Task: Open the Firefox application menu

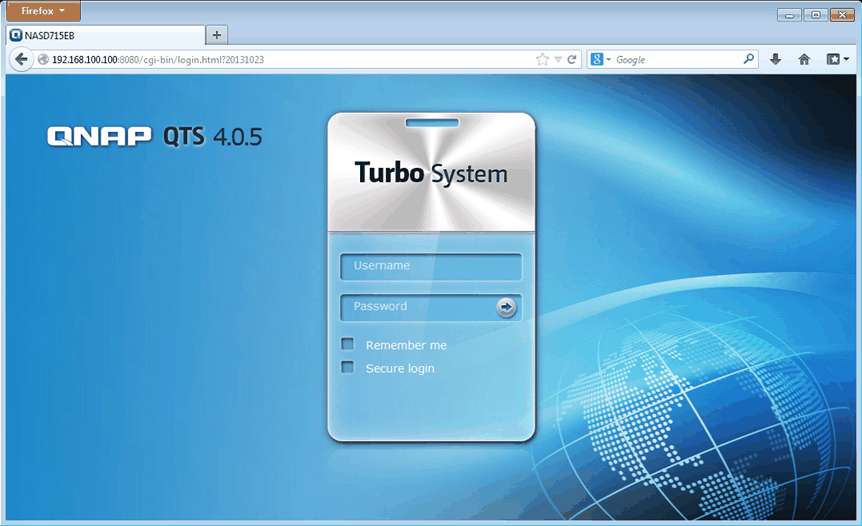Action: pos(43,11)
